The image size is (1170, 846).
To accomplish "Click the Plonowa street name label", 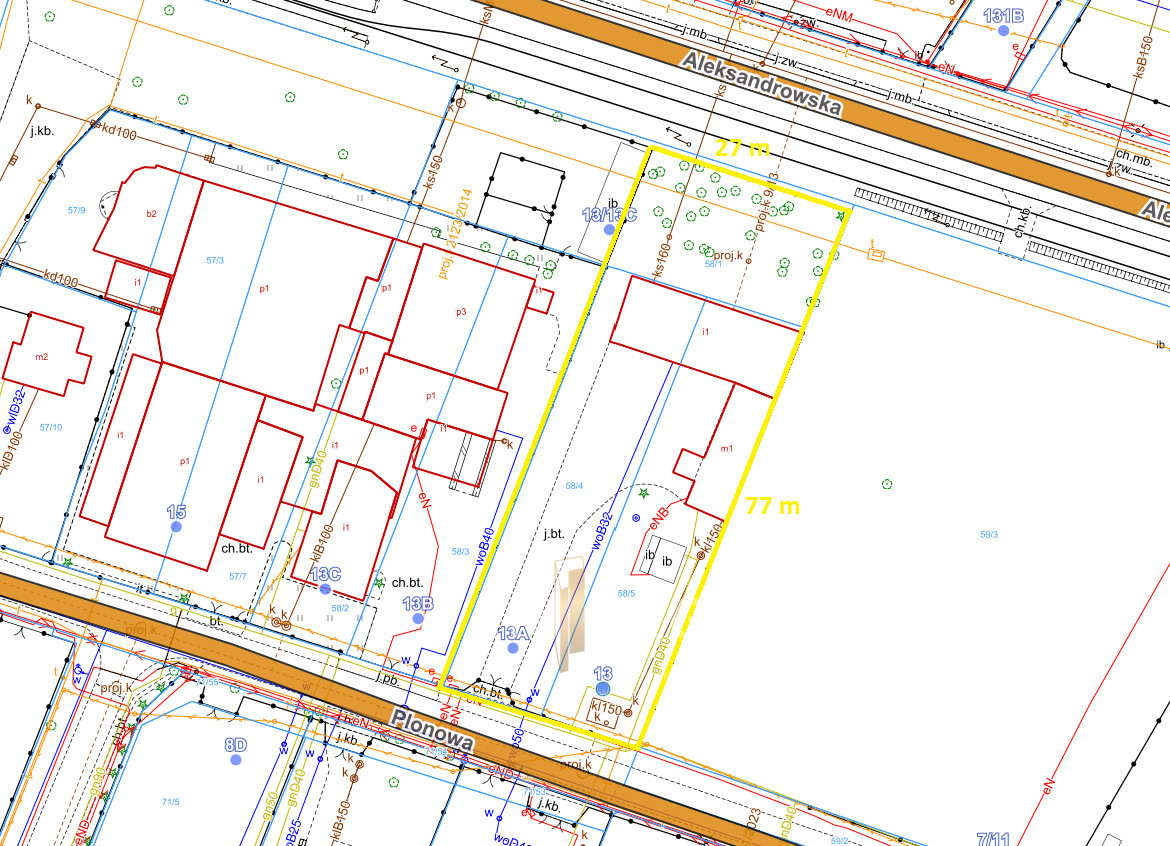I will tap(432, 730).
